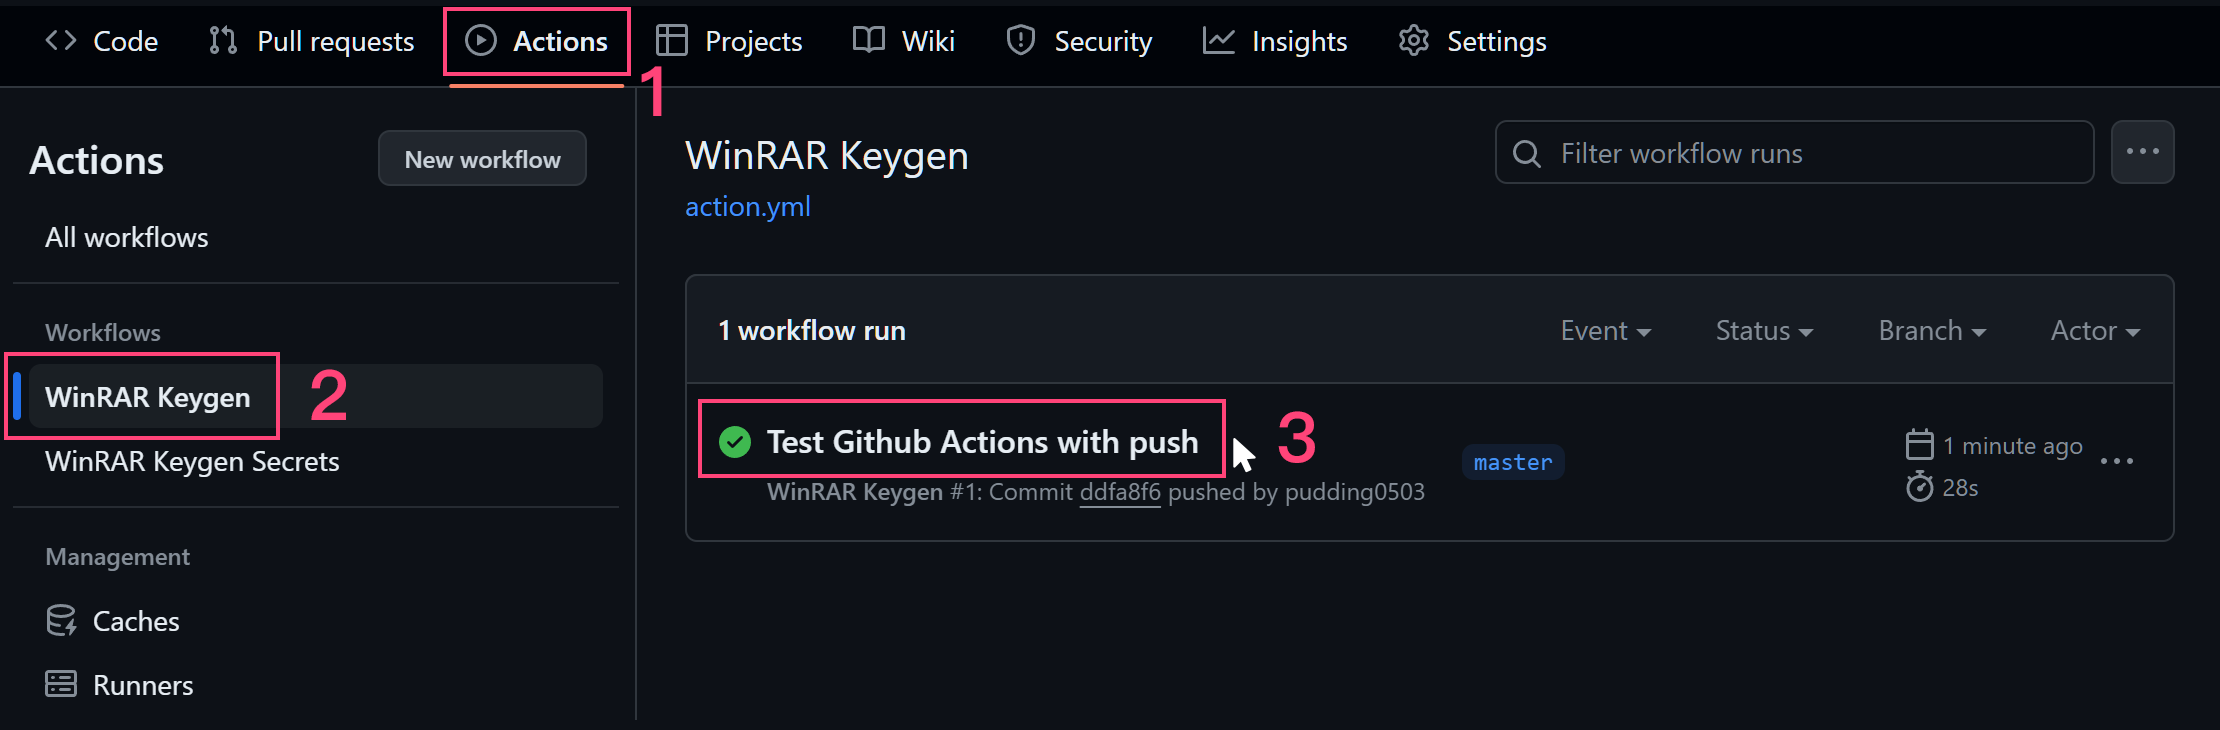Open Runners under Management

[x=143, y=685]
